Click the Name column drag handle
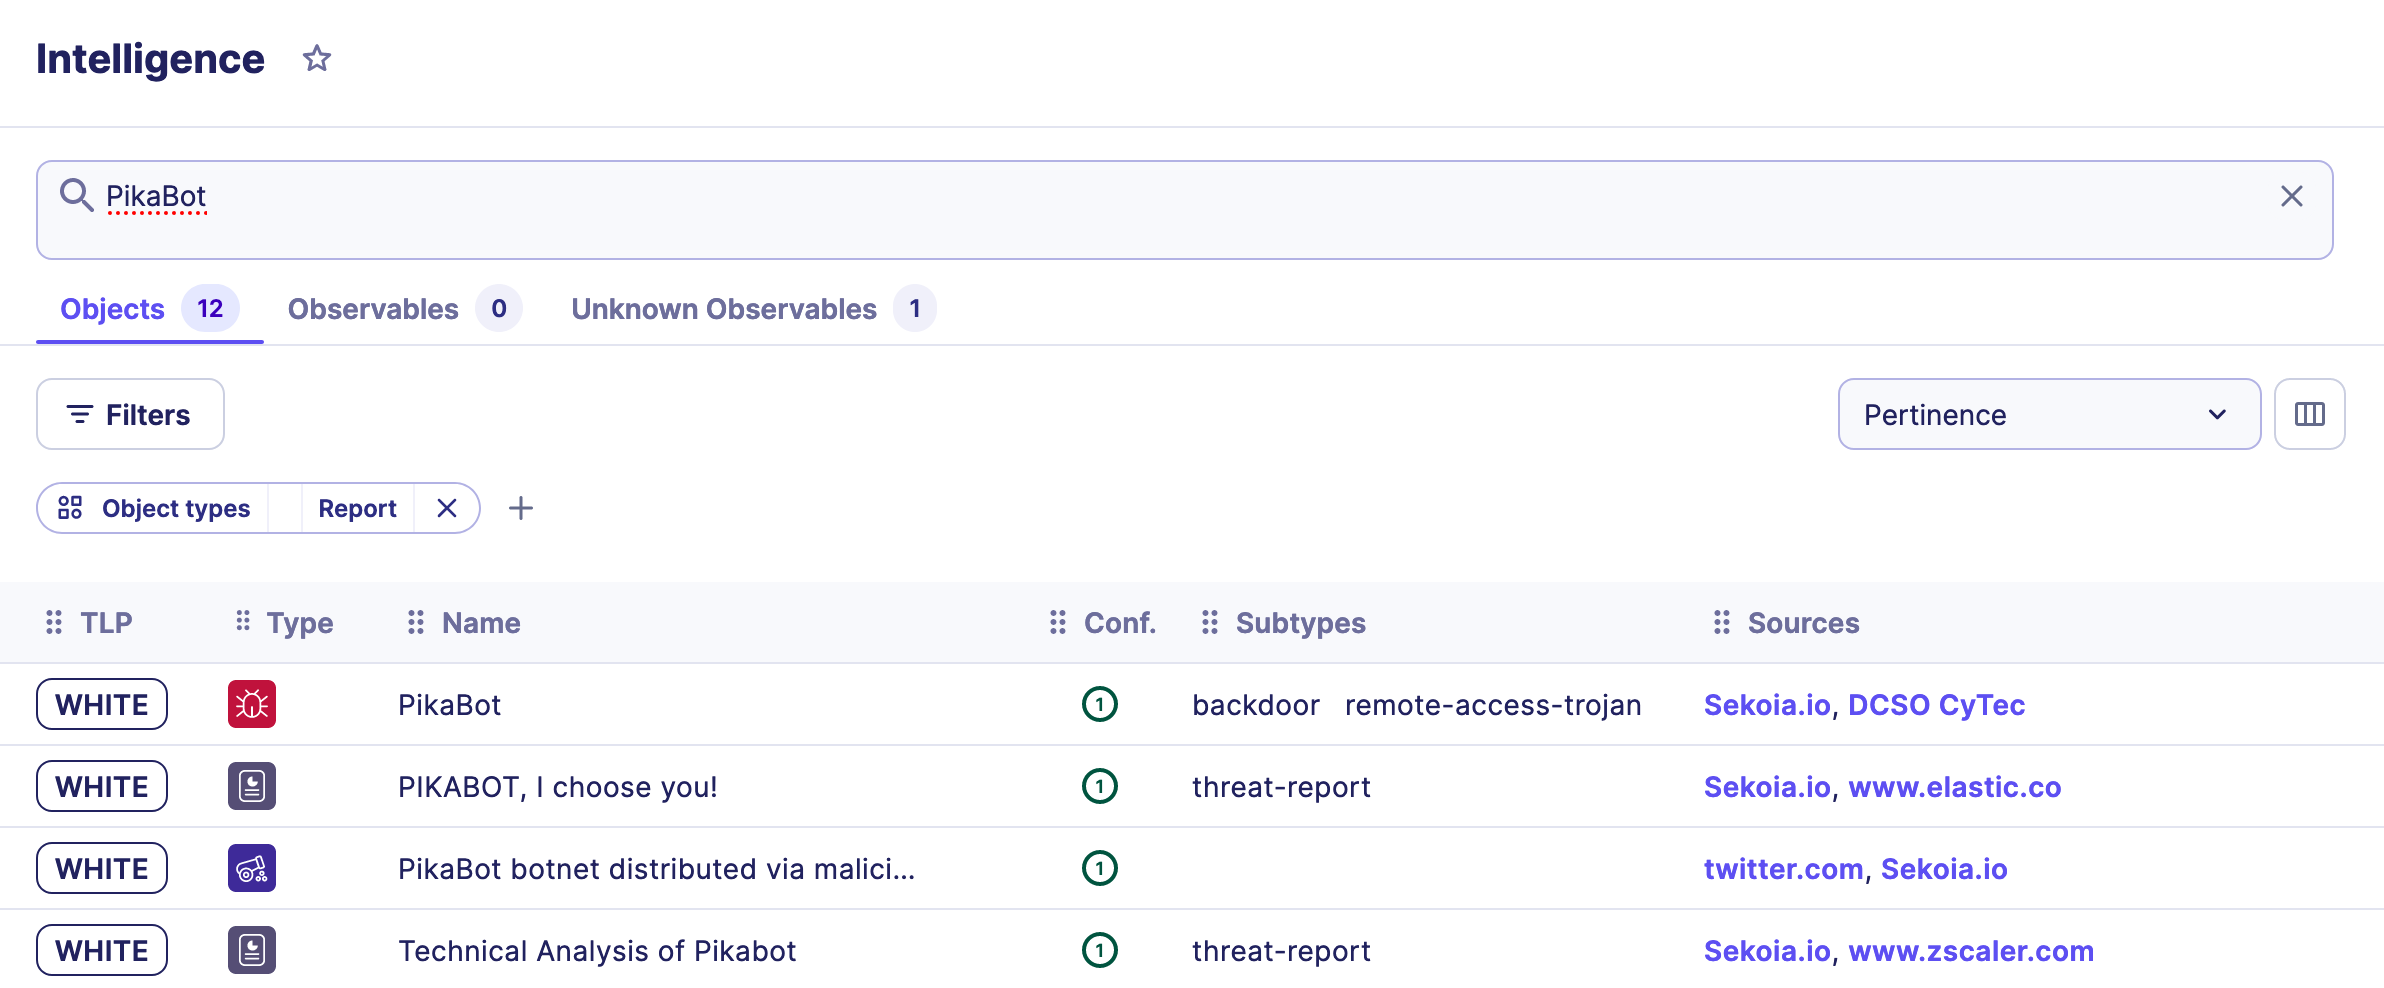 416,623
